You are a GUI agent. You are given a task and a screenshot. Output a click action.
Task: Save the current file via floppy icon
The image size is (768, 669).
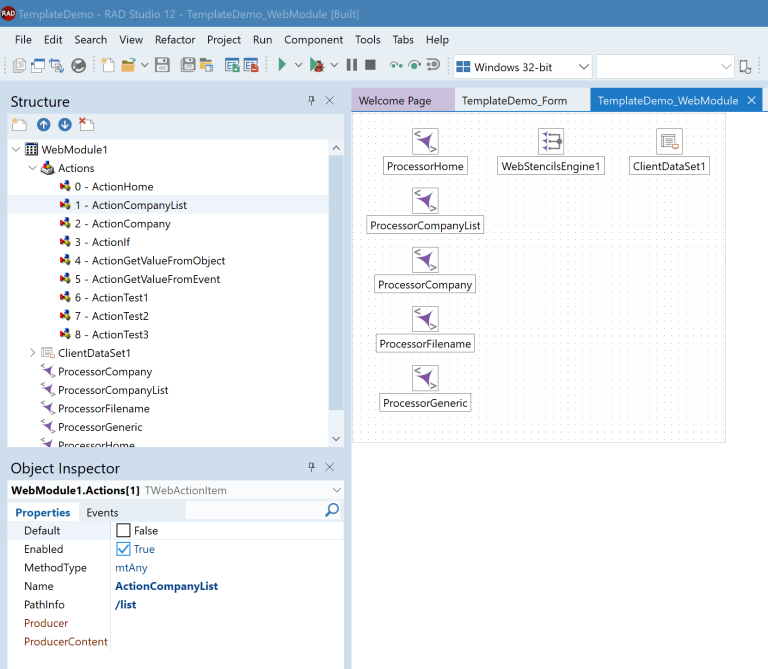click(162, 65)
